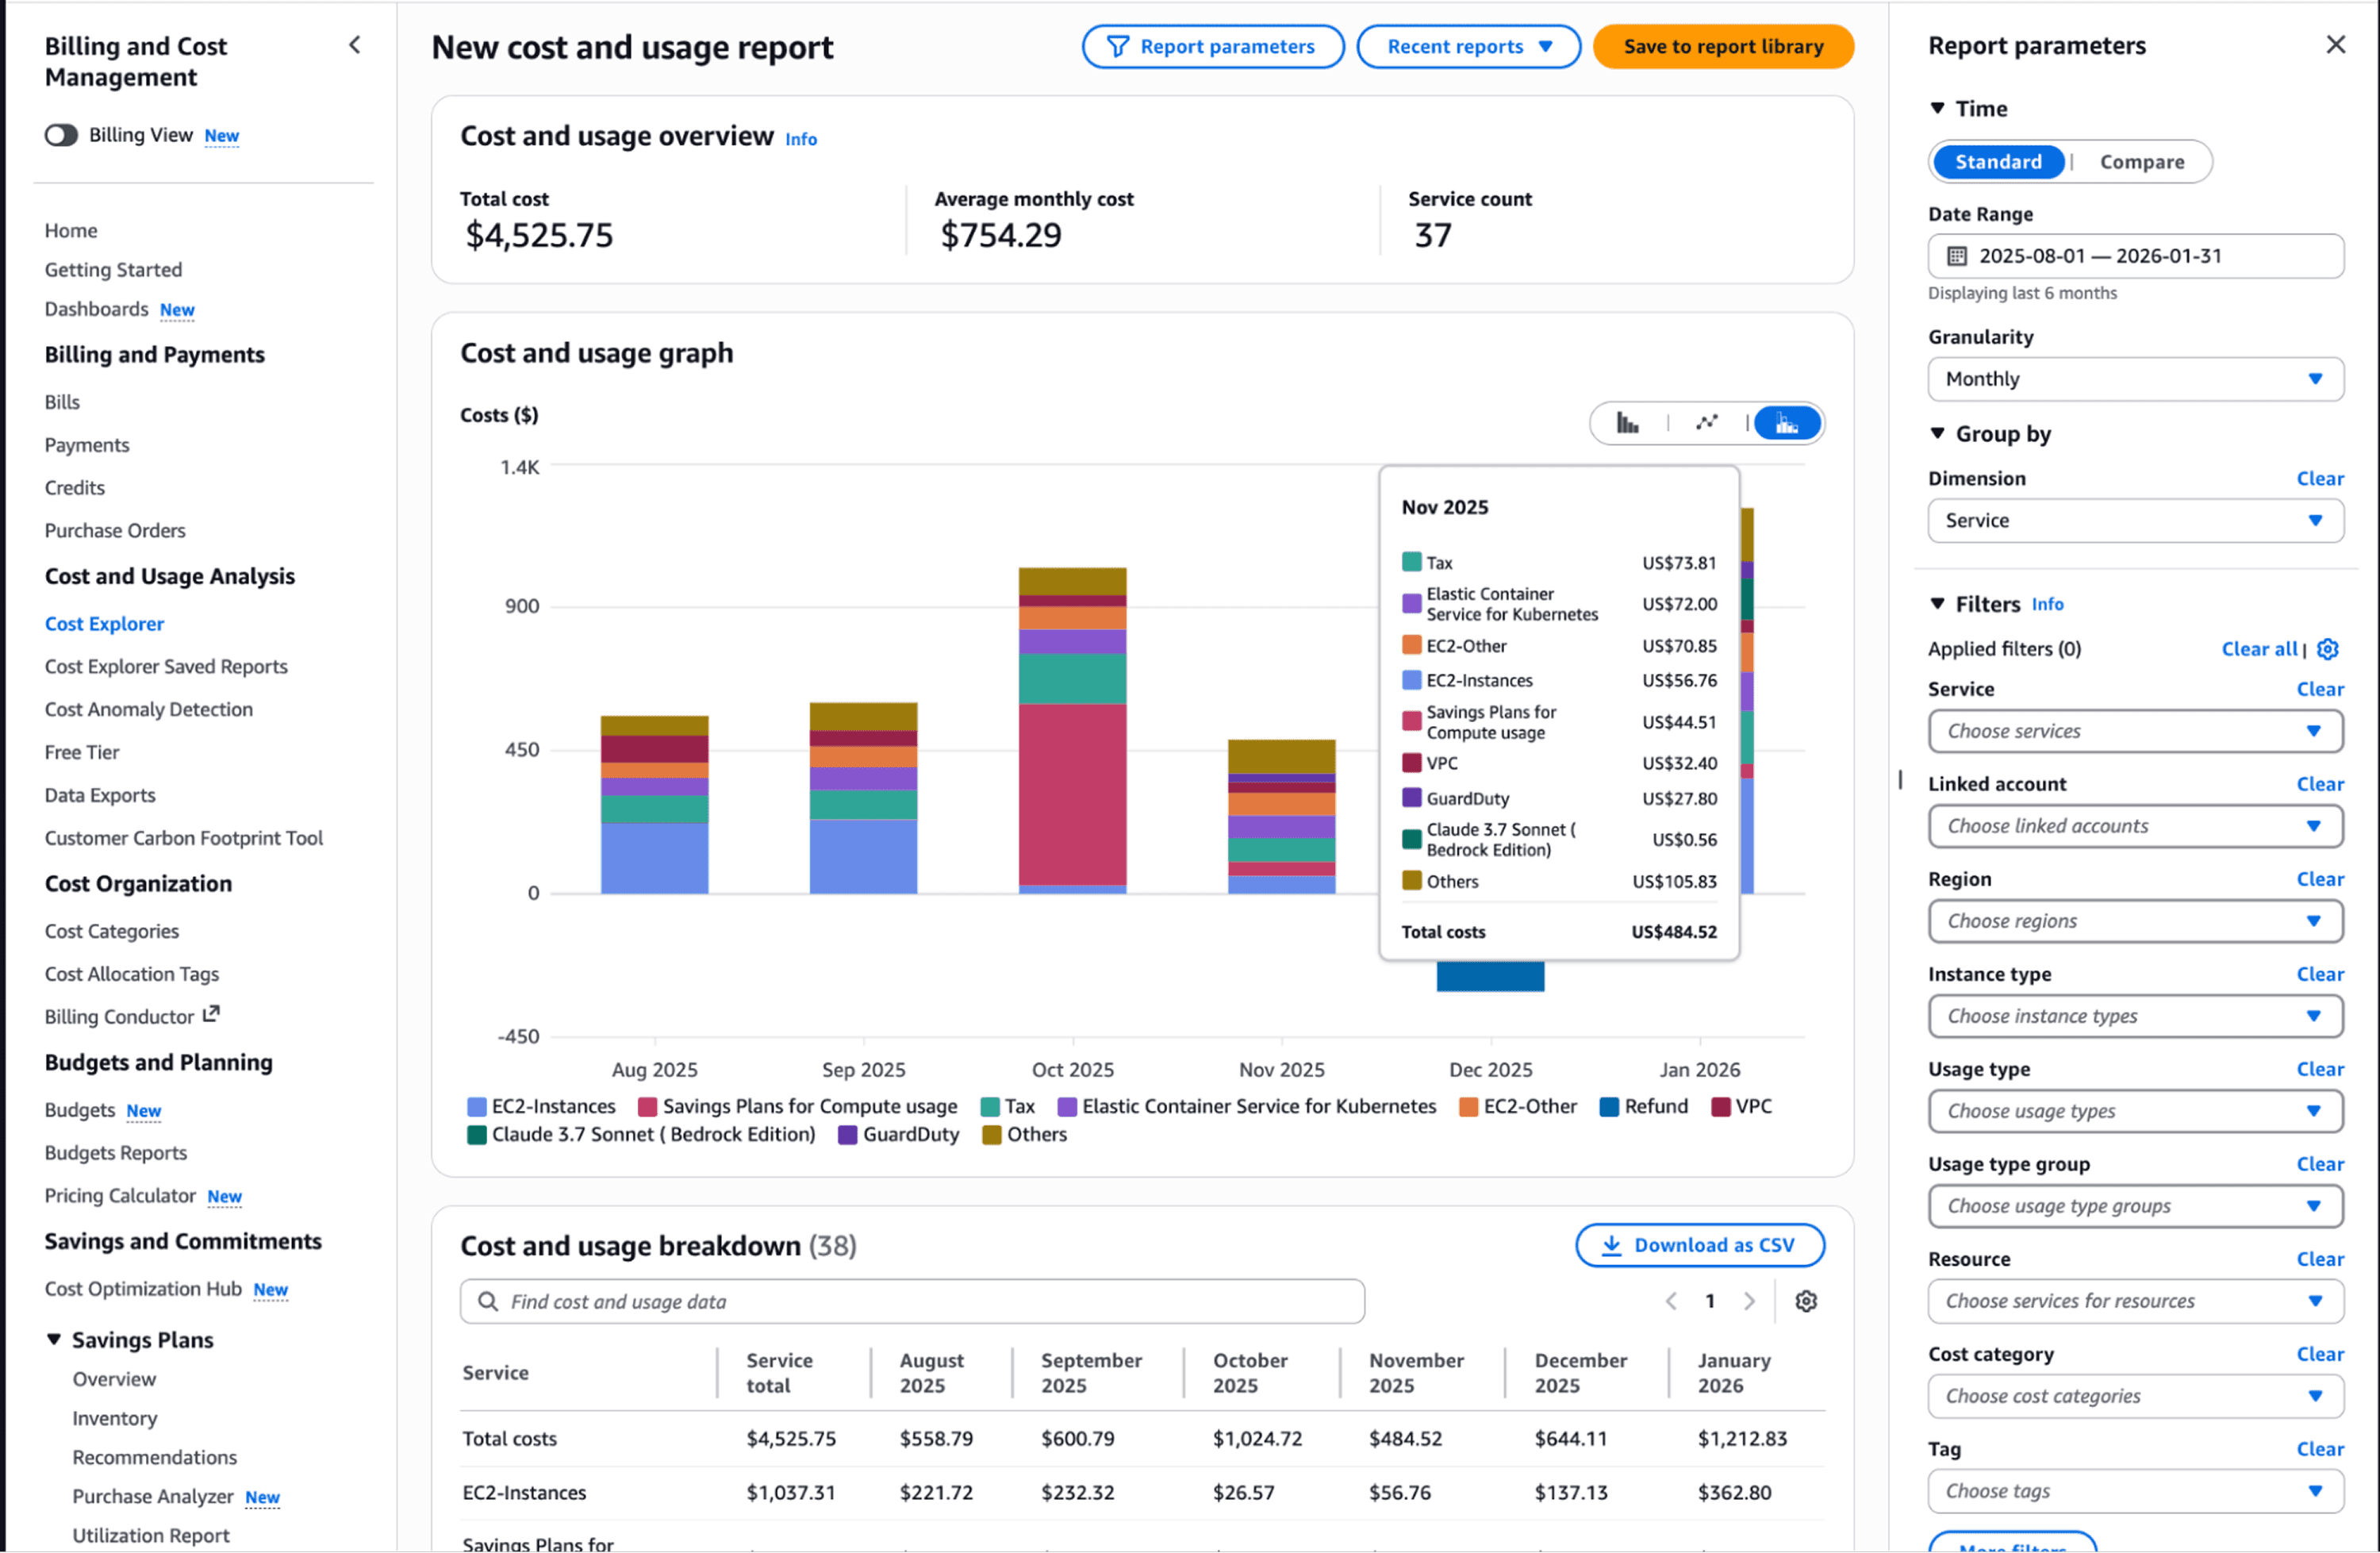
Task: Select Standard time mode
Action: point(1998,162)
